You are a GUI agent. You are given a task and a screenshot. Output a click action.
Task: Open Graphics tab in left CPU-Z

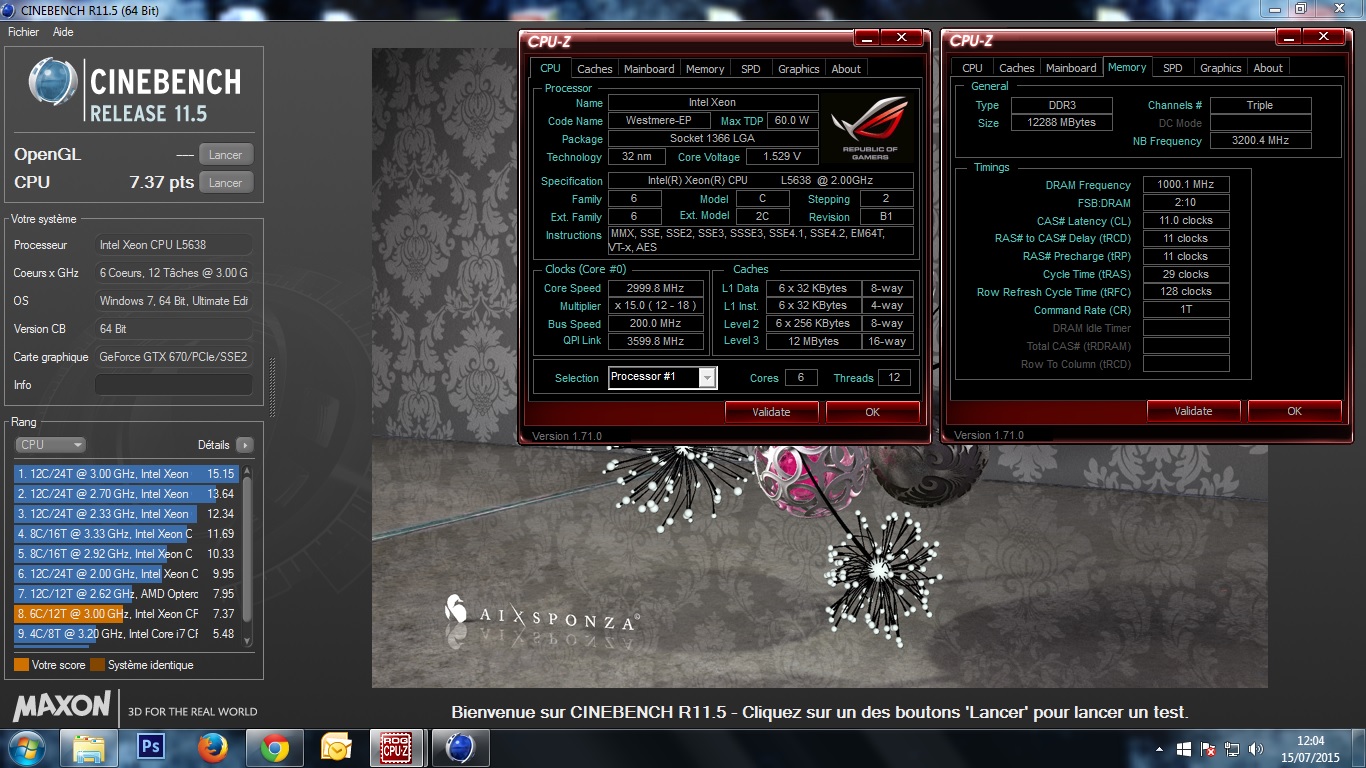798,69
